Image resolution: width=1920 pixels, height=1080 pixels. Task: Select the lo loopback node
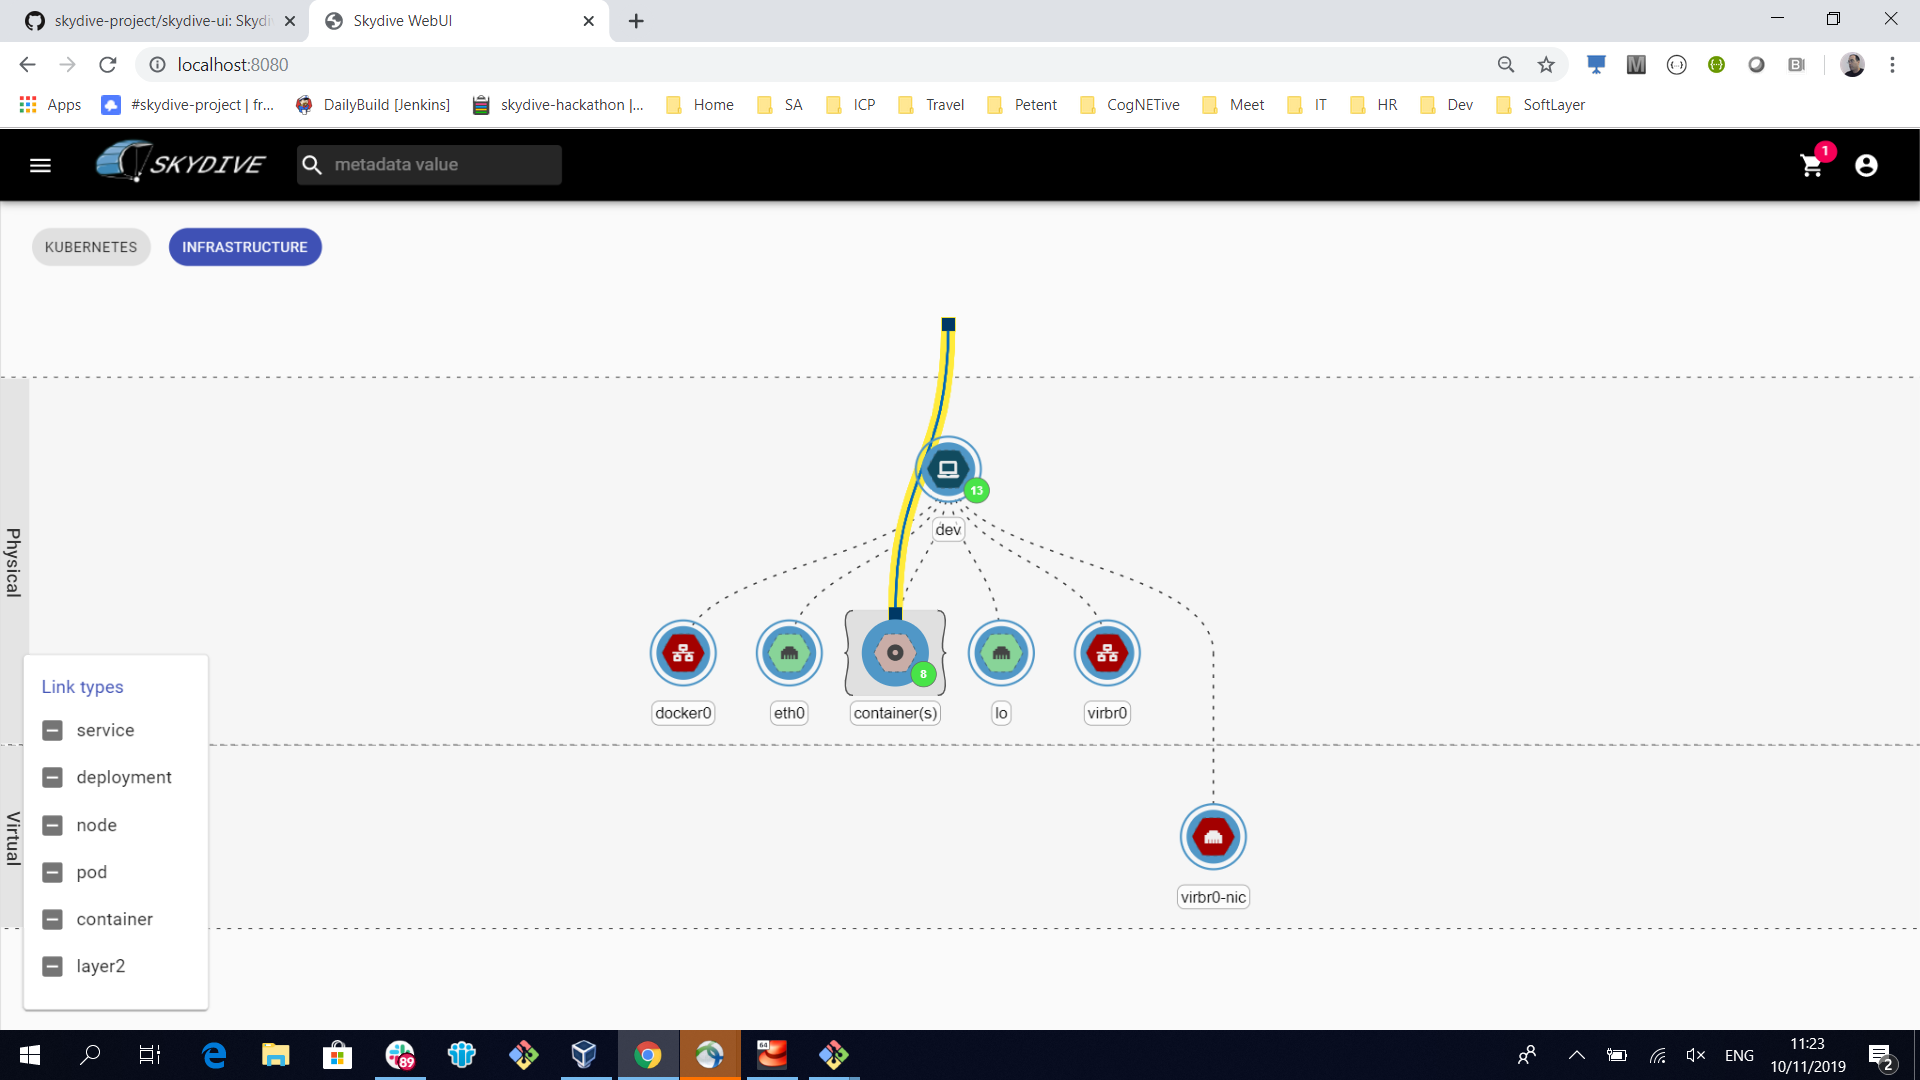(x=1001, y=653)
